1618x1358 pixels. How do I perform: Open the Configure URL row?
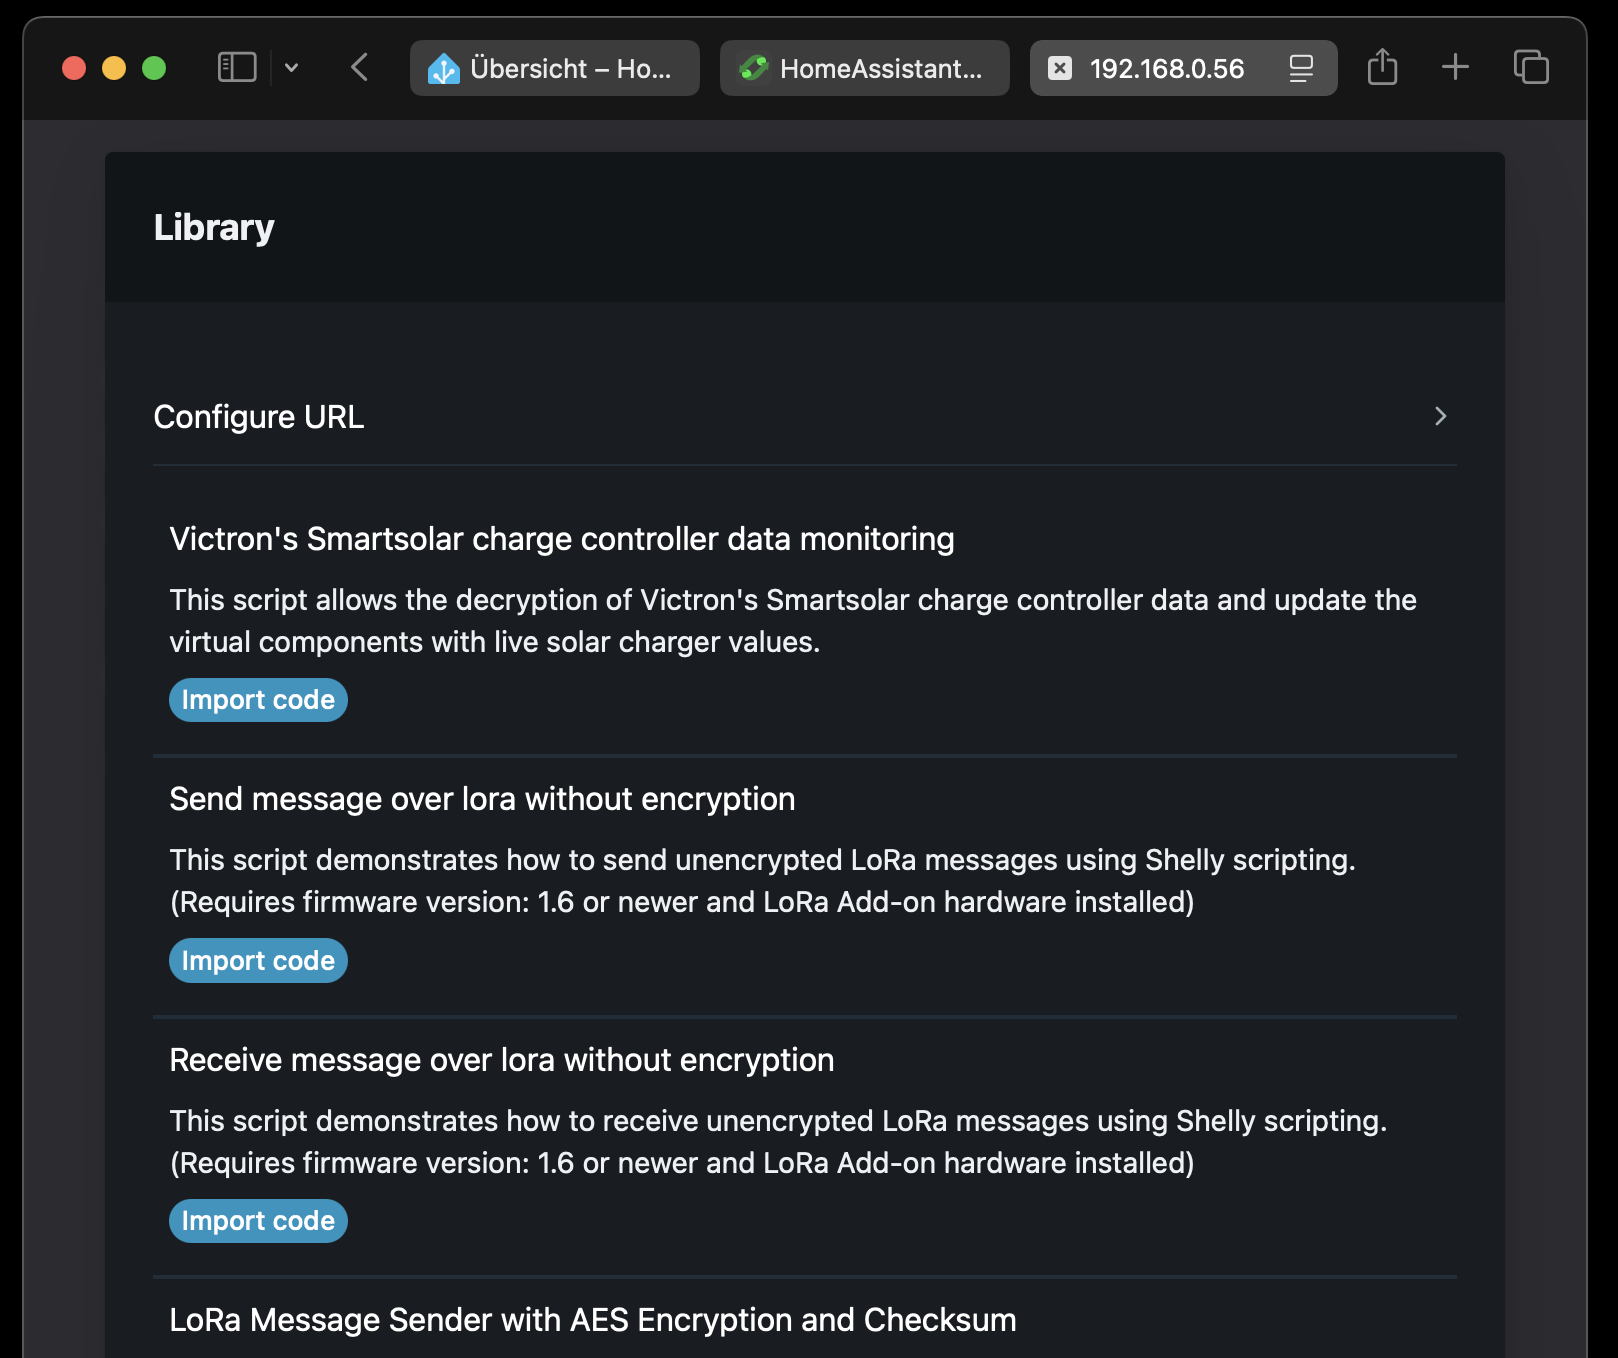[x=259, y=417]
